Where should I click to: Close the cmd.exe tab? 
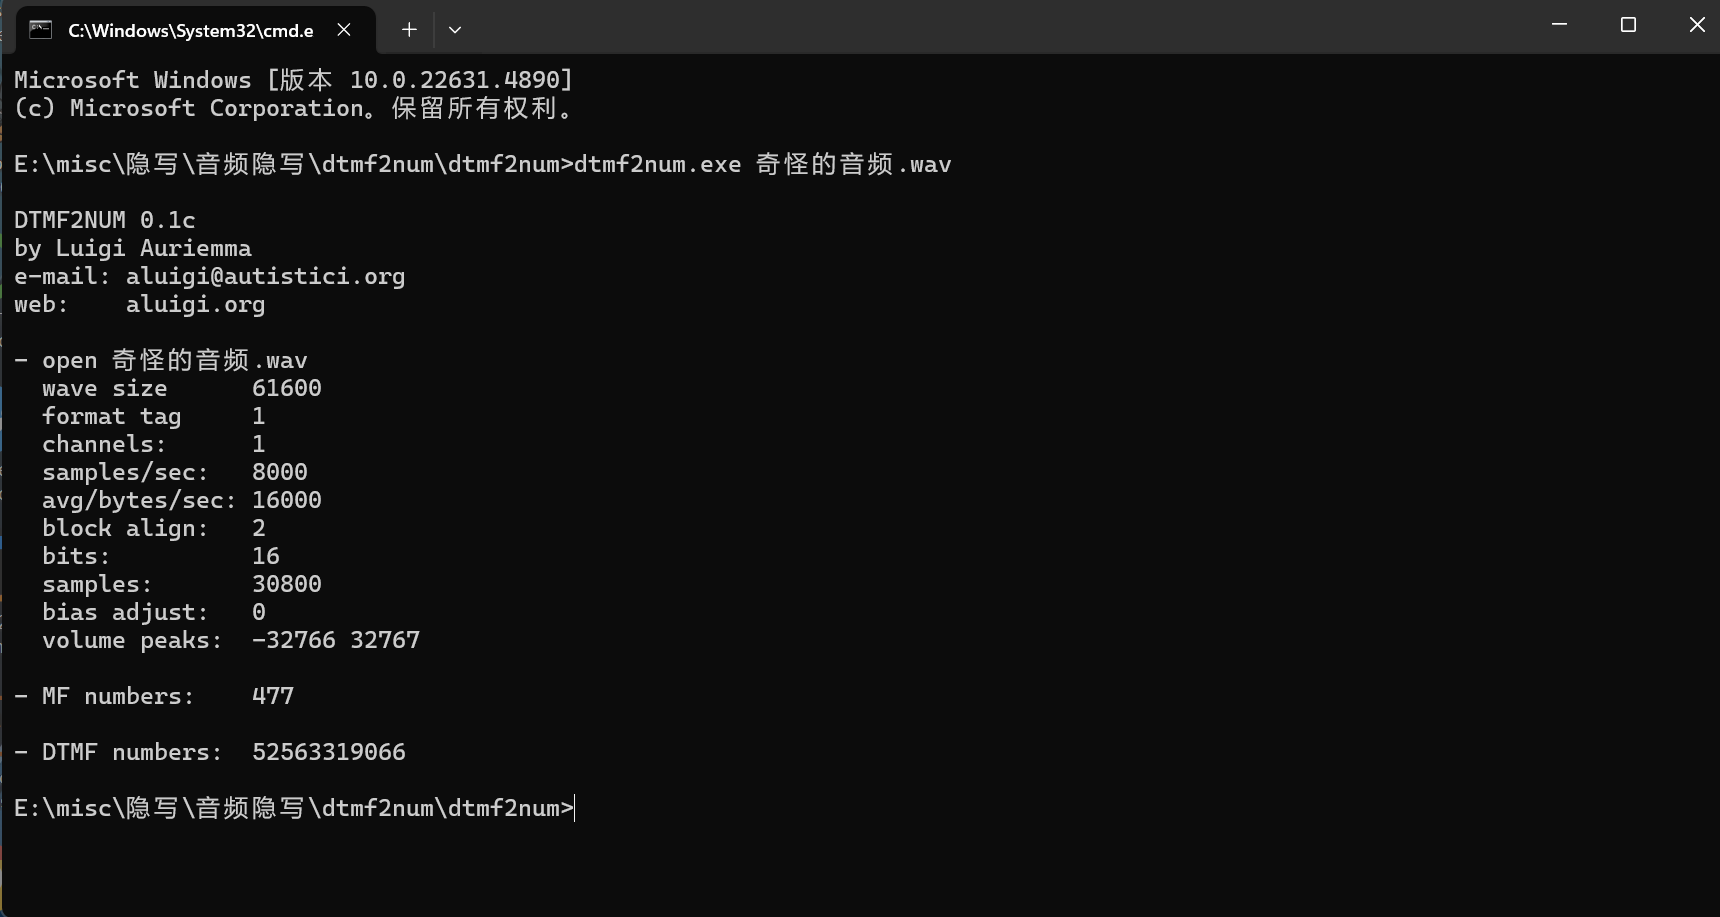344,30
